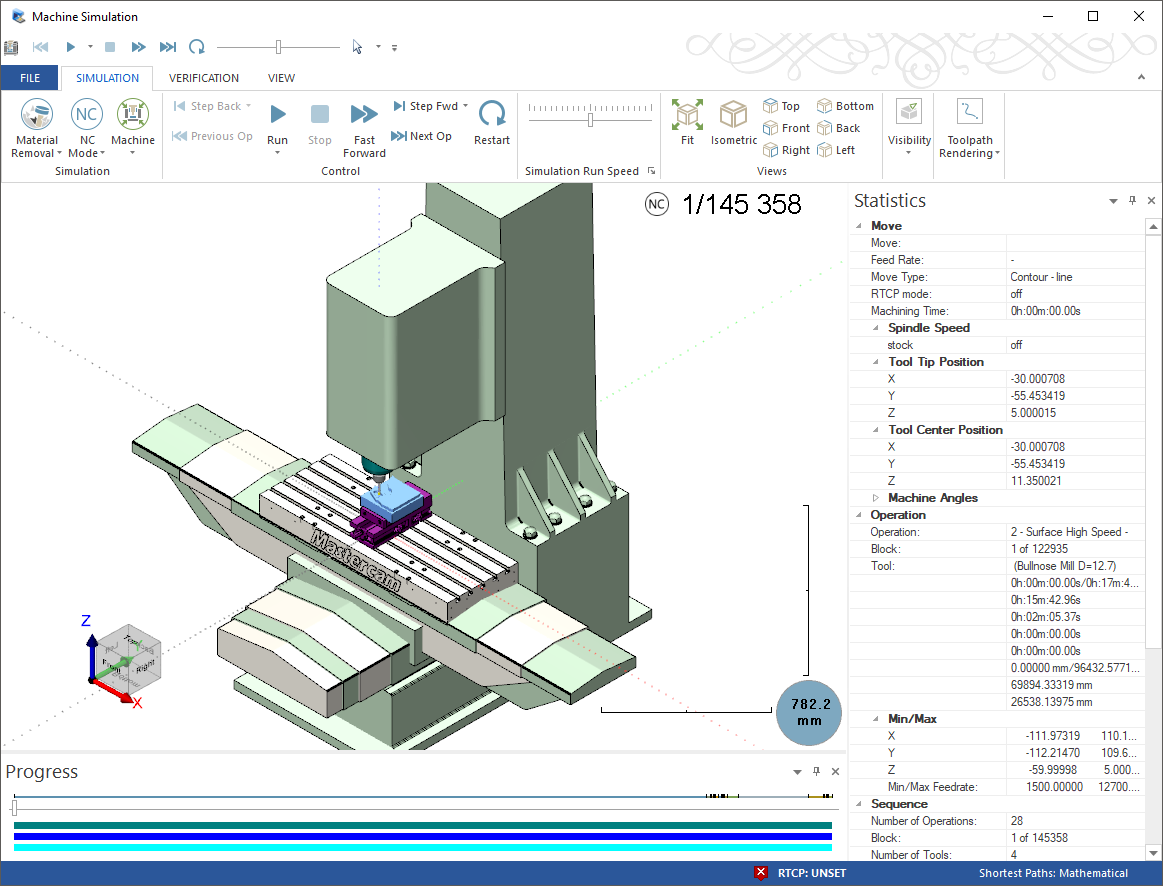
Task: Pin the Progress panel
Action: 816,771
